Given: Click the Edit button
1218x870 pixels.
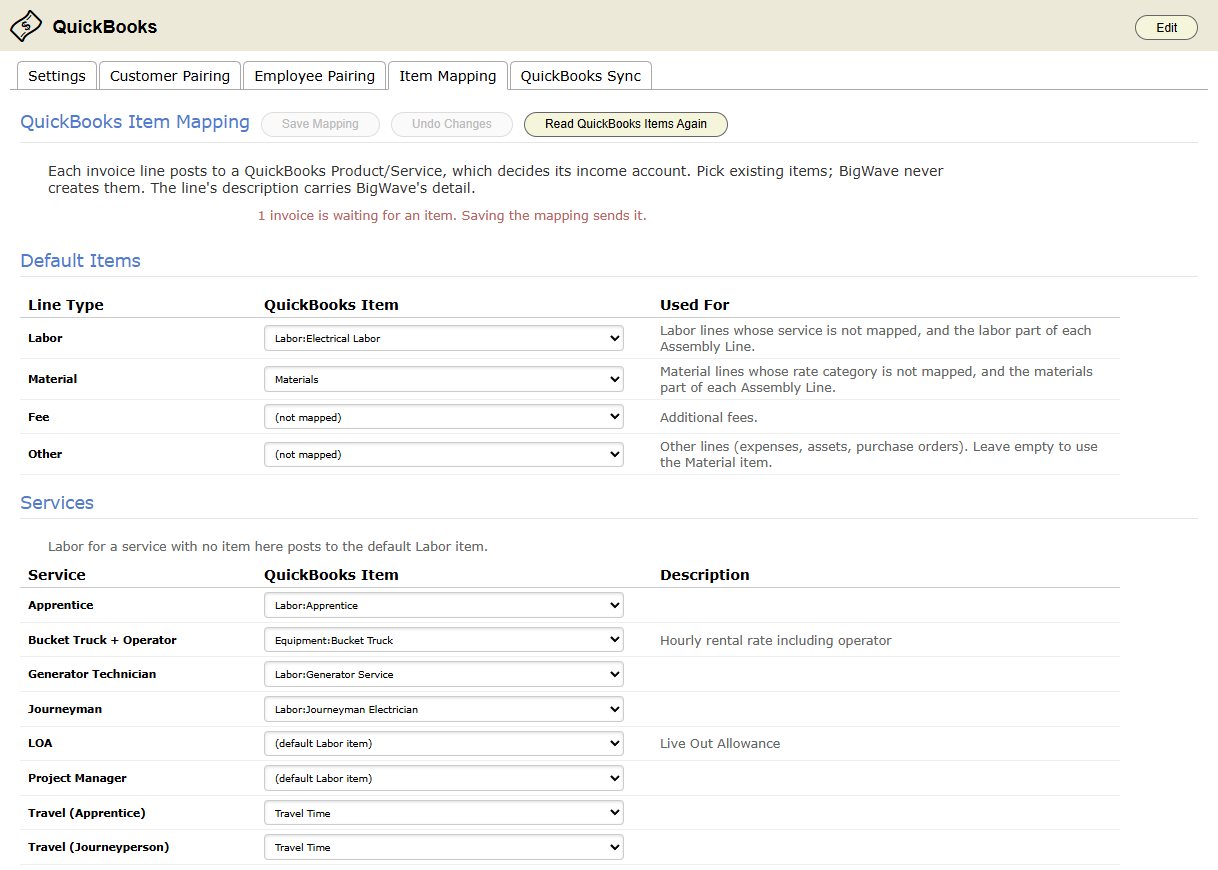Looking at the screenshot, I should click(1166, 28).
